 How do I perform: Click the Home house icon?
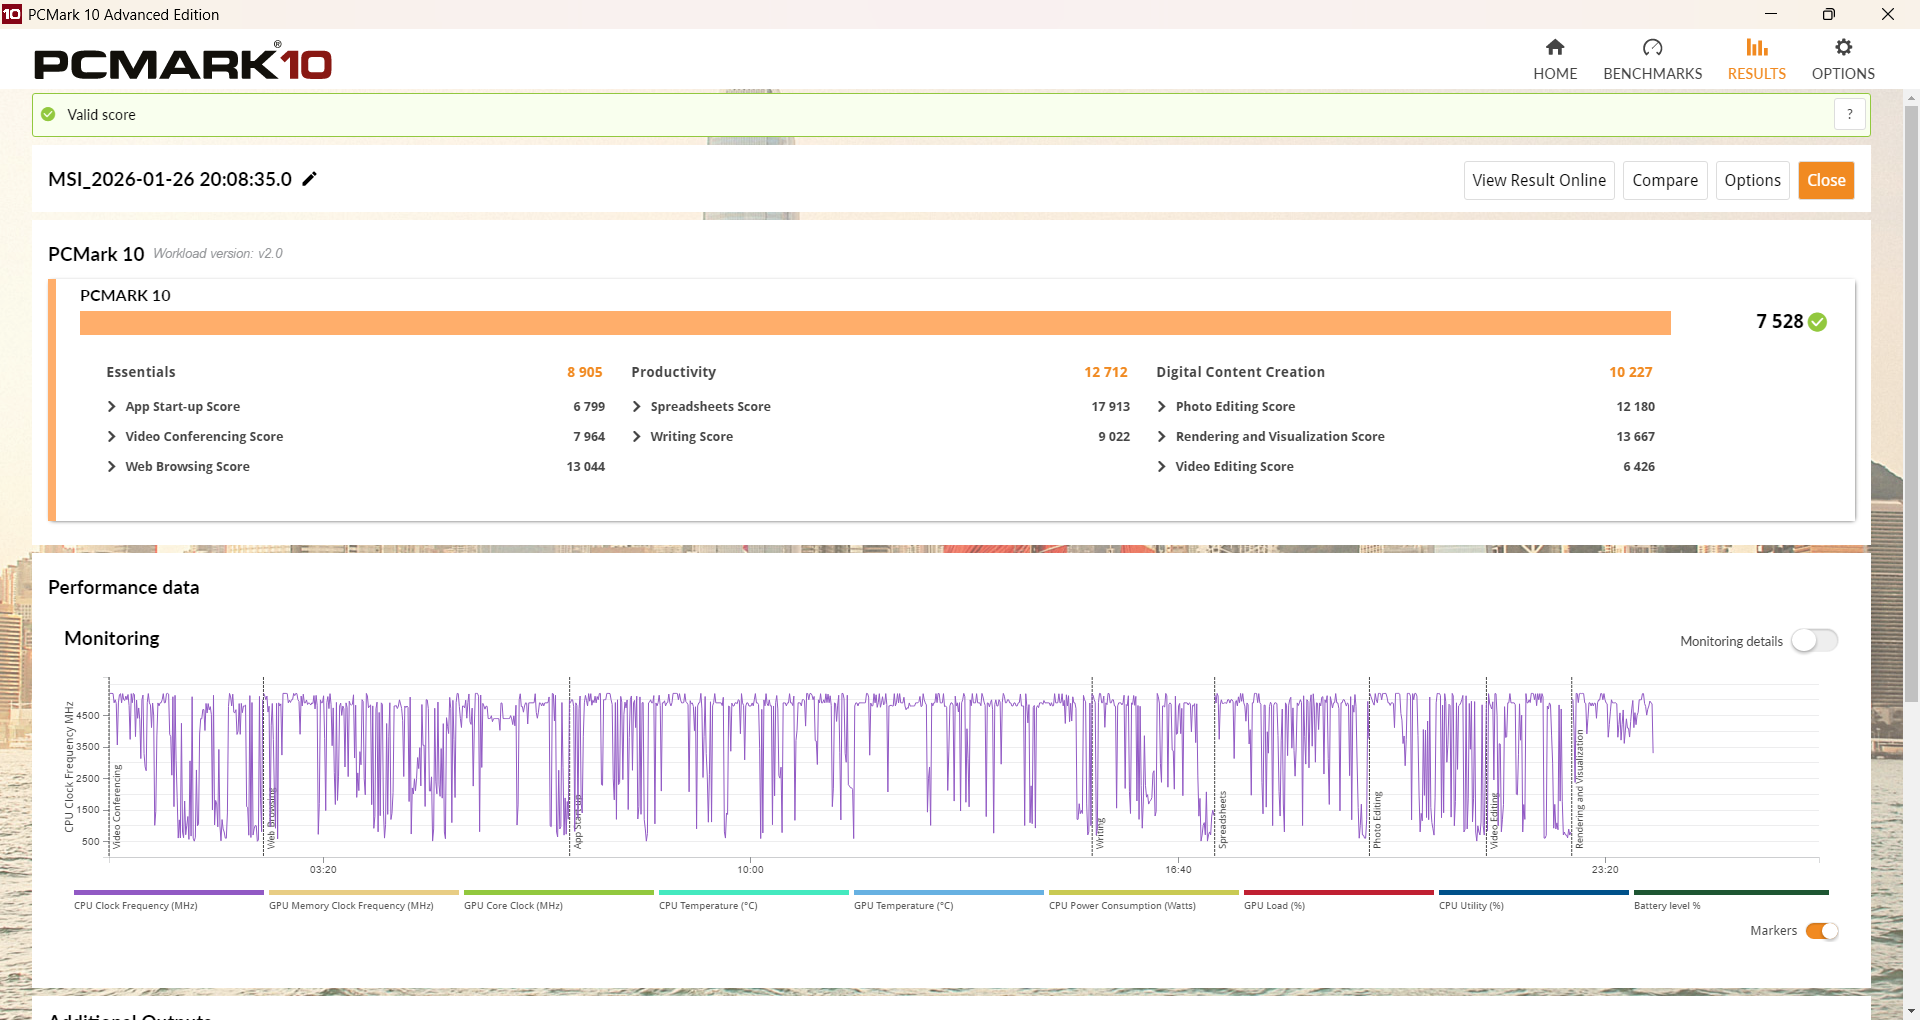[x=1554, y=48]
